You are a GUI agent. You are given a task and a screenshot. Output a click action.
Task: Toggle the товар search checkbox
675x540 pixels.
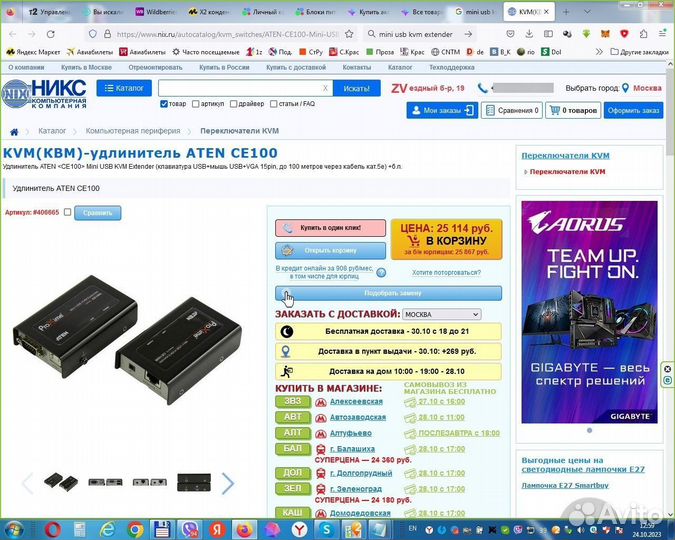coord(164,104)
